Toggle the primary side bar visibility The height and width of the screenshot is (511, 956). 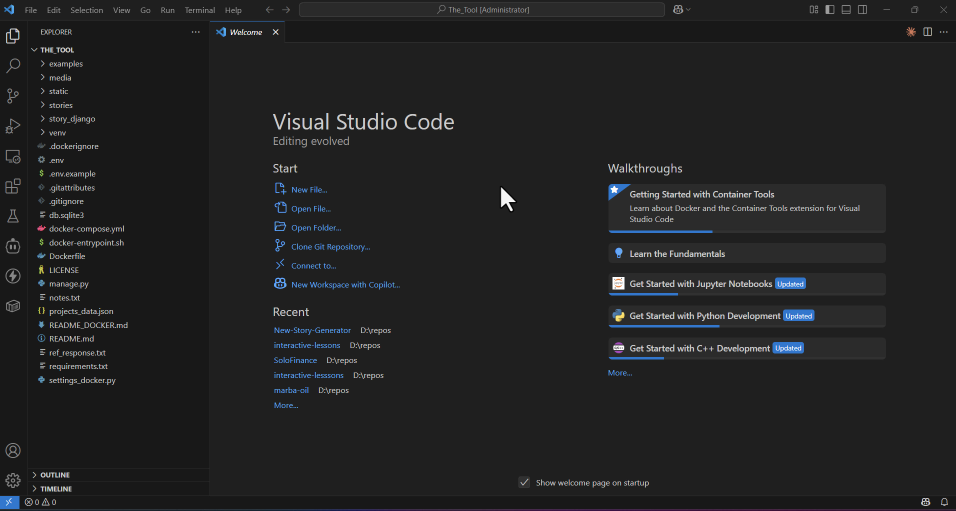click(x=829, y=10)
